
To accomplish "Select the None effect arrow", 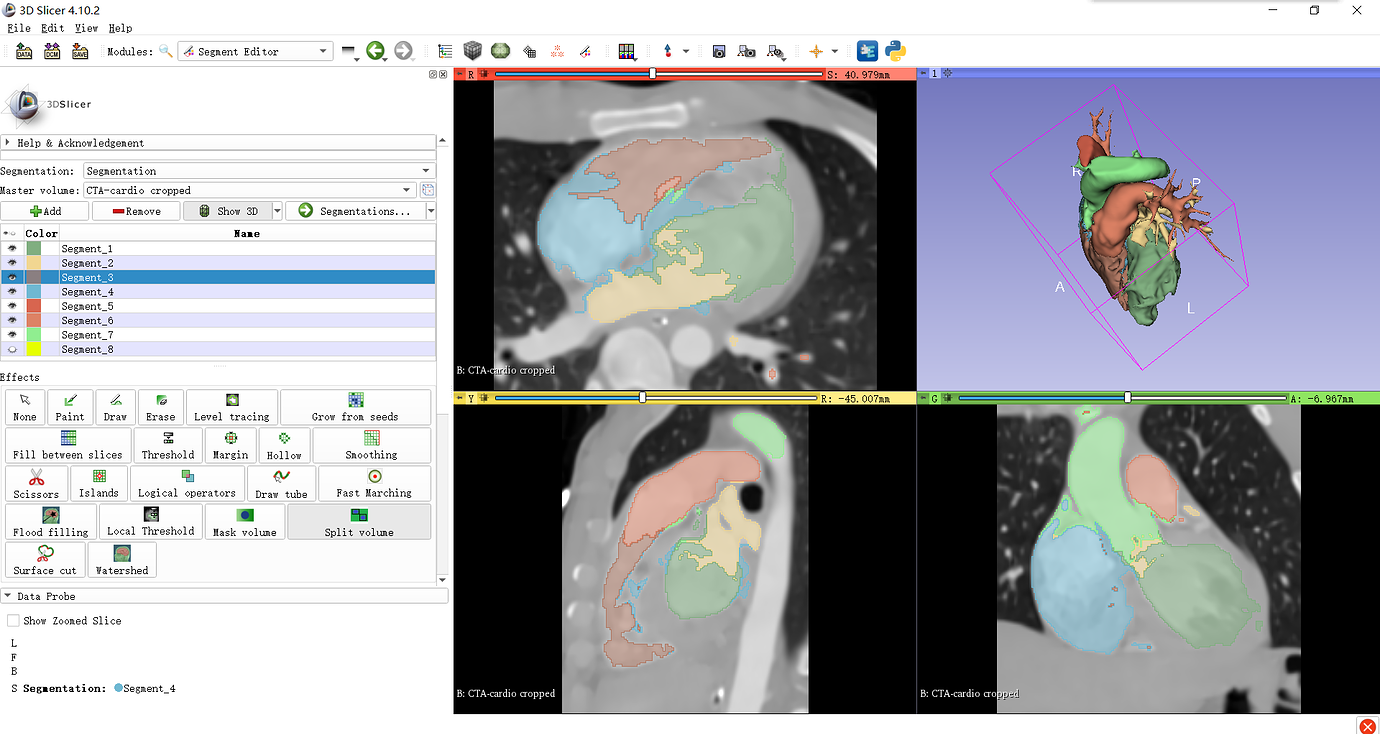I will point(25,407).
